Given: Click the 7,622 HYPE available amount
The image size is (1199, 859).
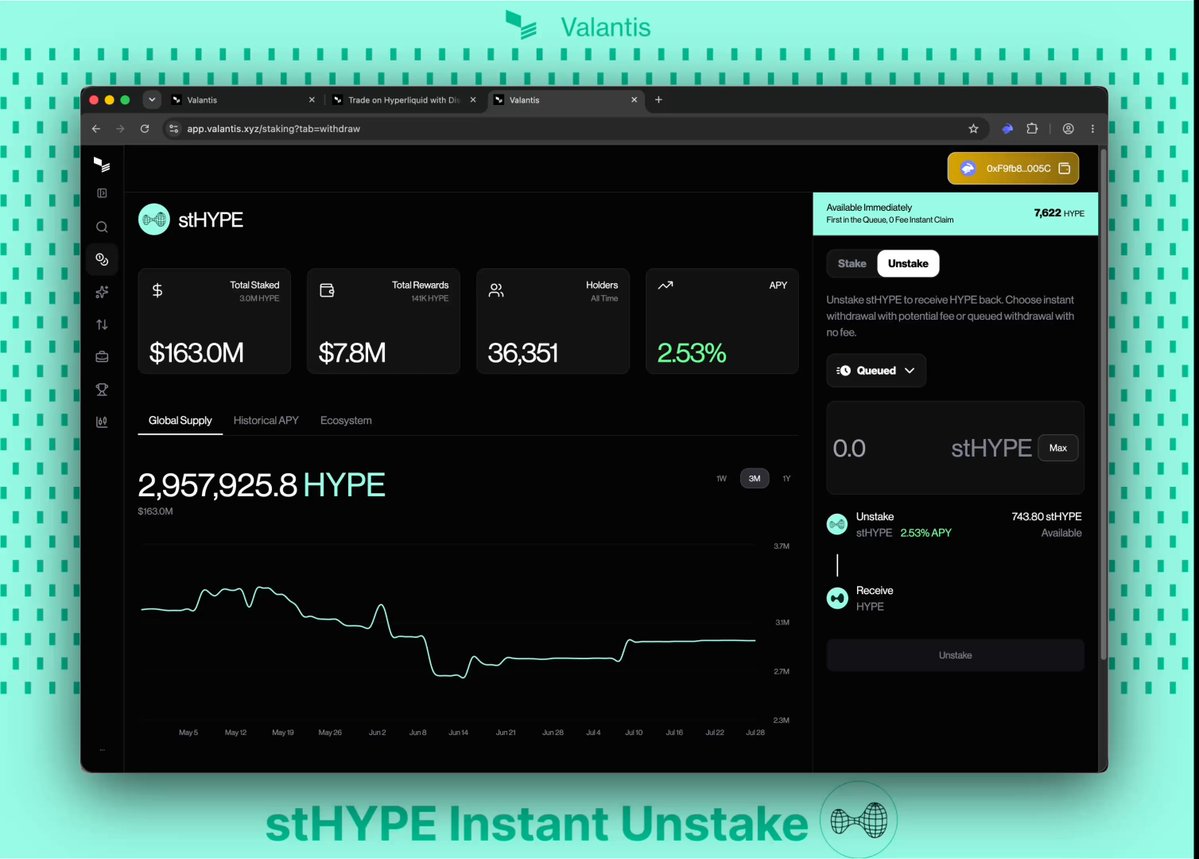Looking at the screenshot, I should (1059, 213).
